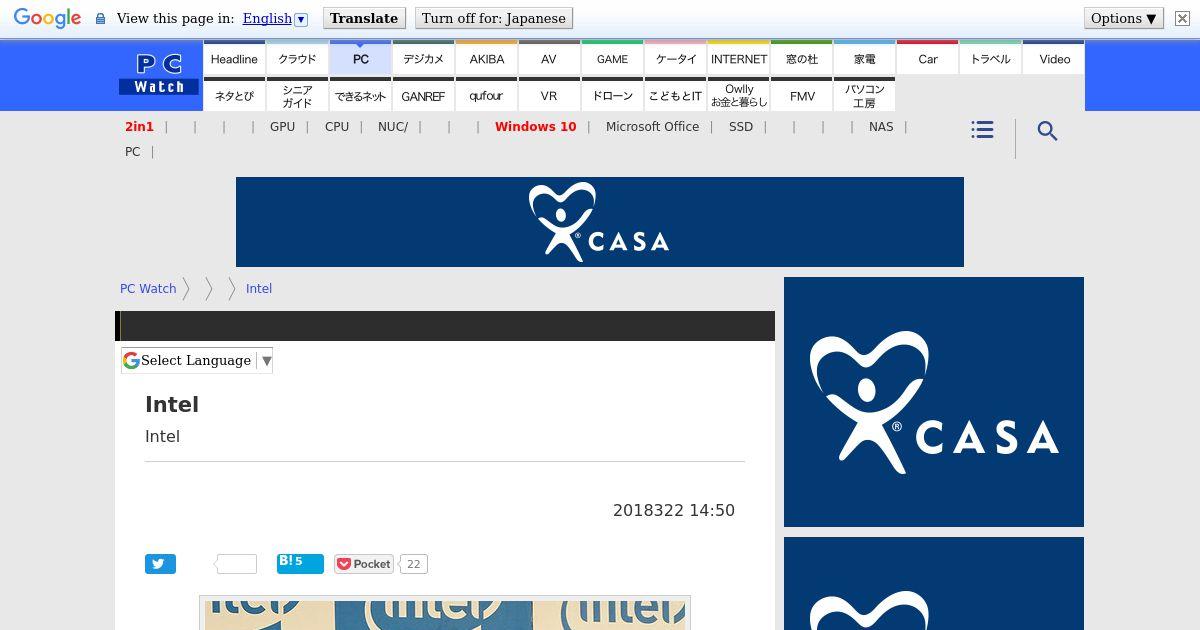
Task: Open the GAME tab
Action: (612, 59)
